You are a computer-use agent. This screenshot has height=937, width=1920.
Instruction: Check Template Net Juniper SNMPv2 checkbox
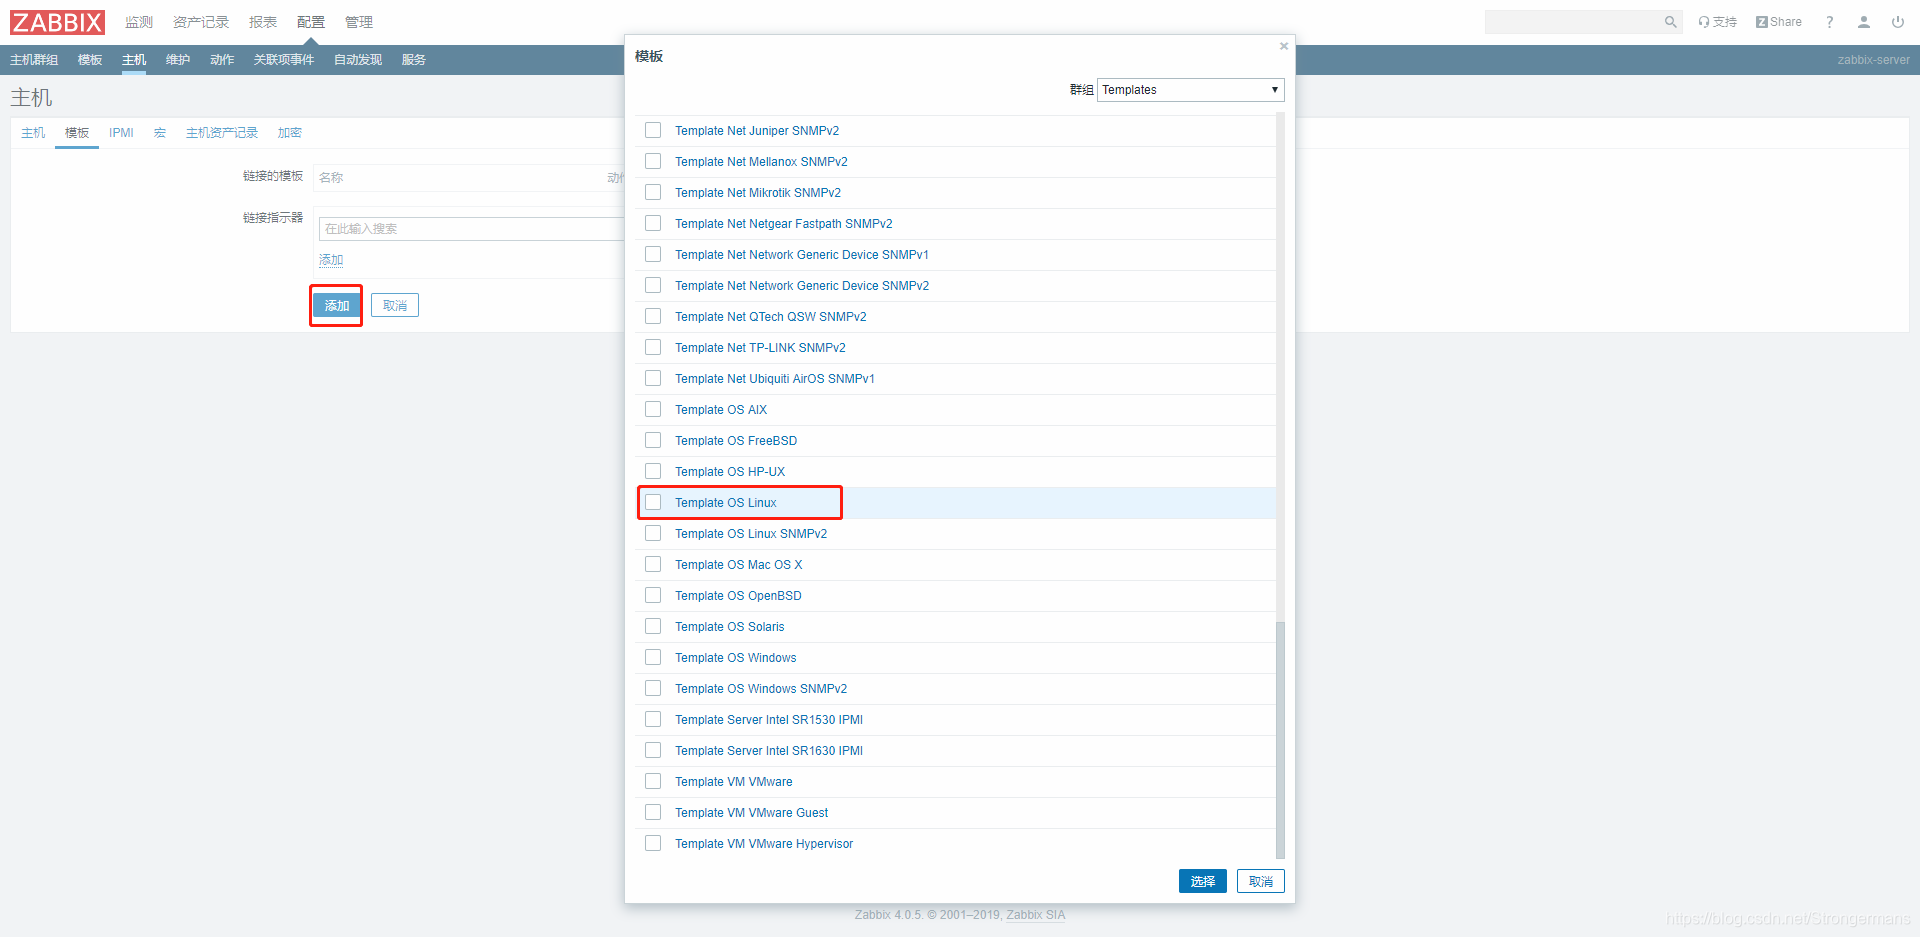click(653, 130)
